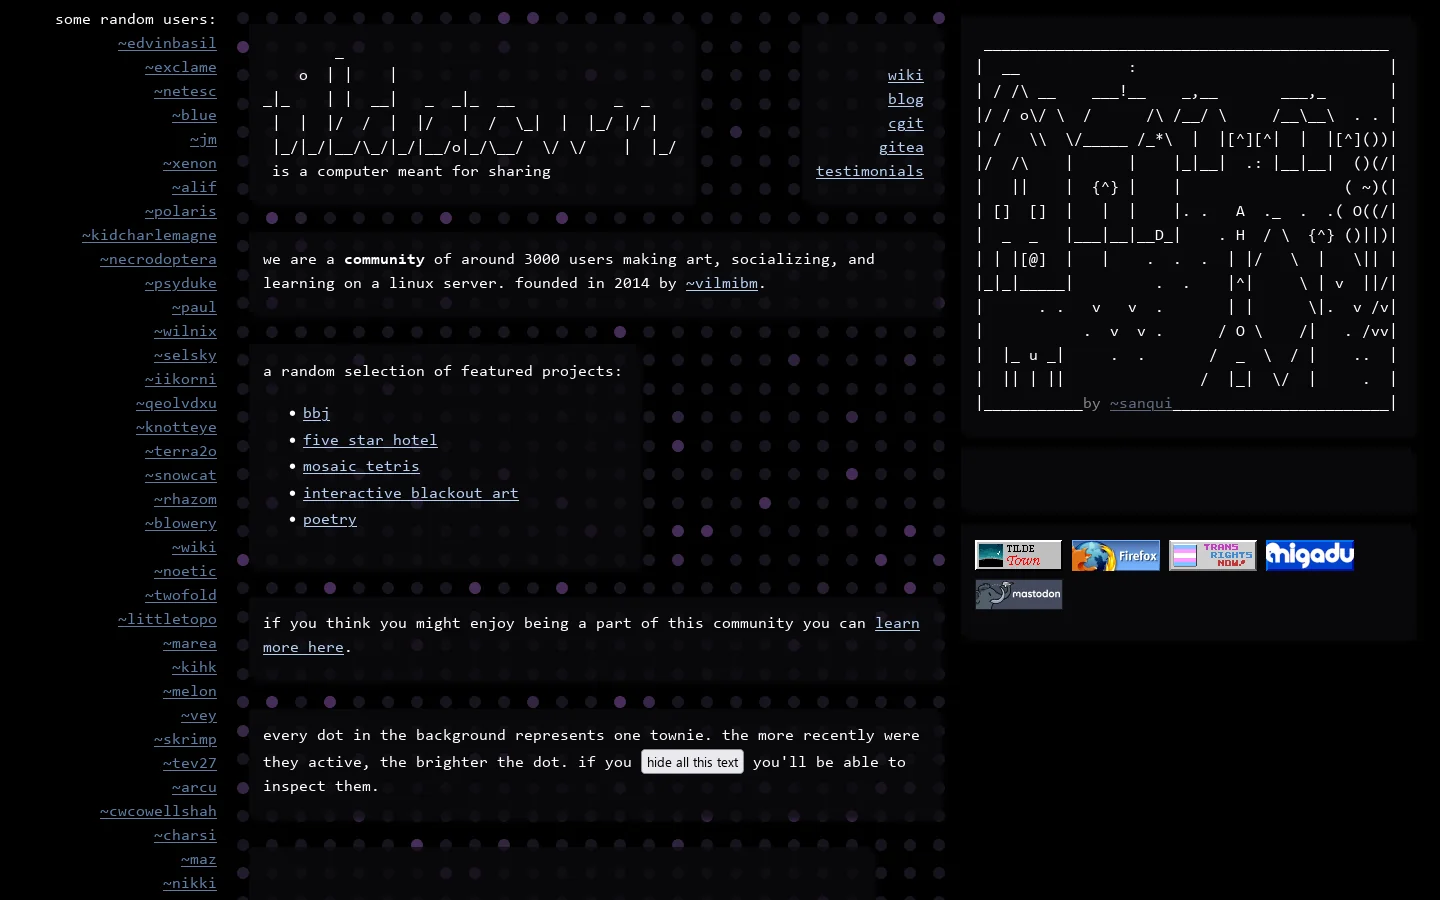Open the bbj featured project
The height and width of the screenshot is (900, 1440).
tap(316, 413)
